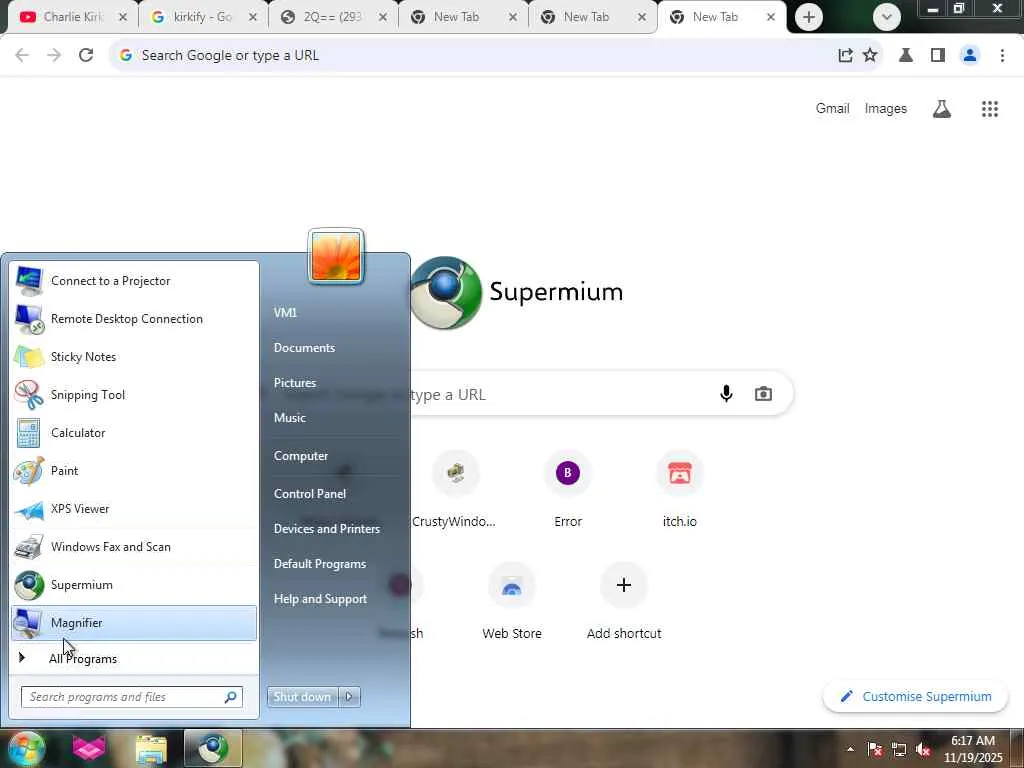Open Calculator from Start menu
This screenshot has width=1024, height=768.
(134, 432)
